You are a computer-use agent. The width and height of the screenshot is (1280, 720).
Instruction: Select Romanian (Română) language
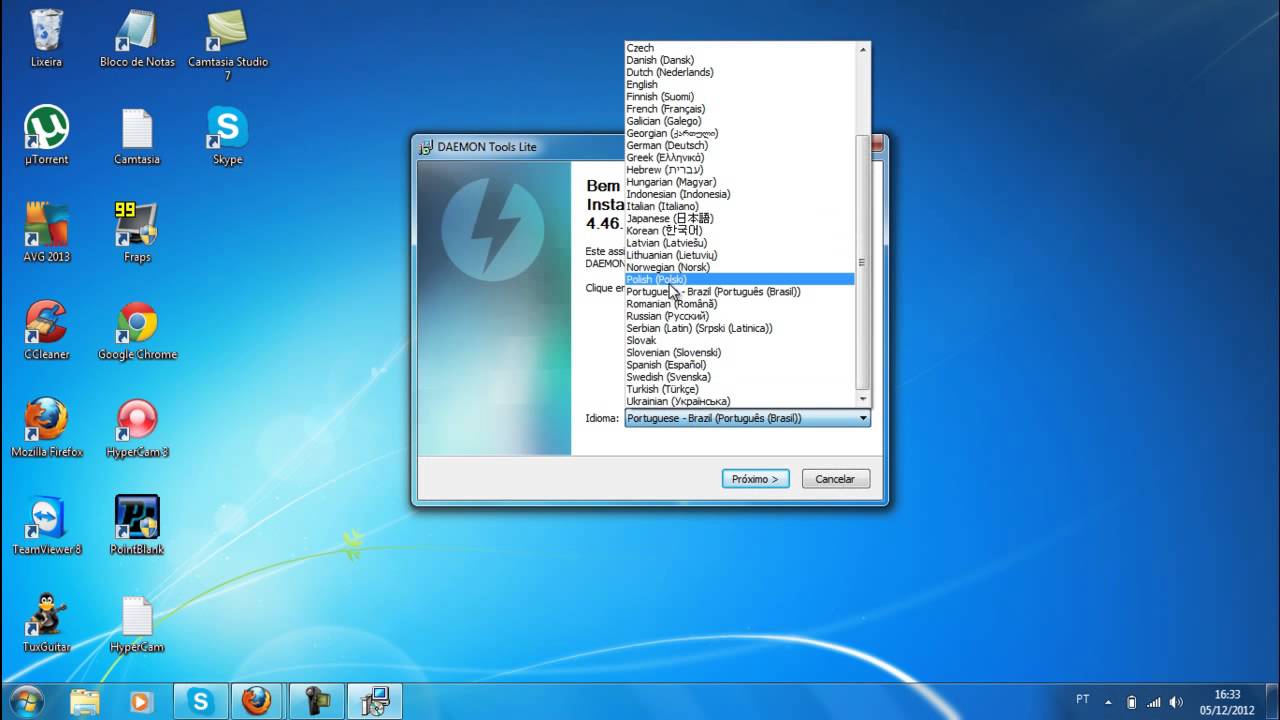(740, 304)
